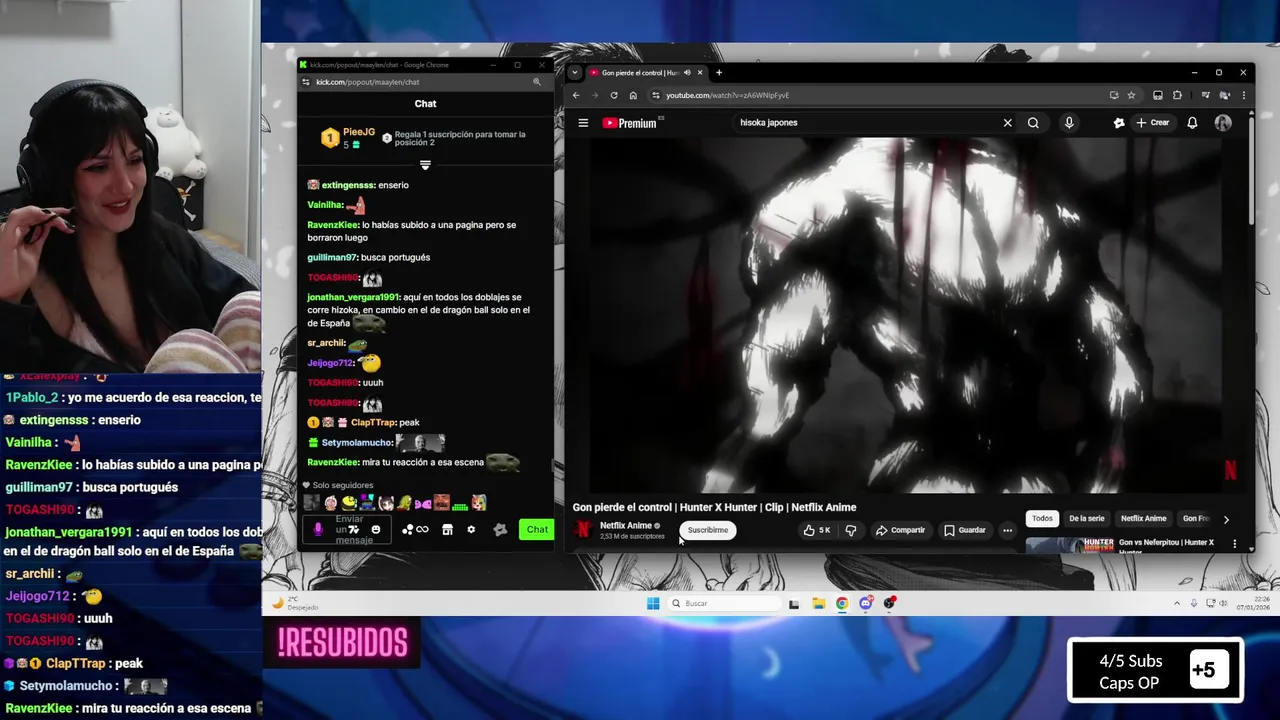
Task: Select the 'De la serie' filter chip
Action: 1087,519
